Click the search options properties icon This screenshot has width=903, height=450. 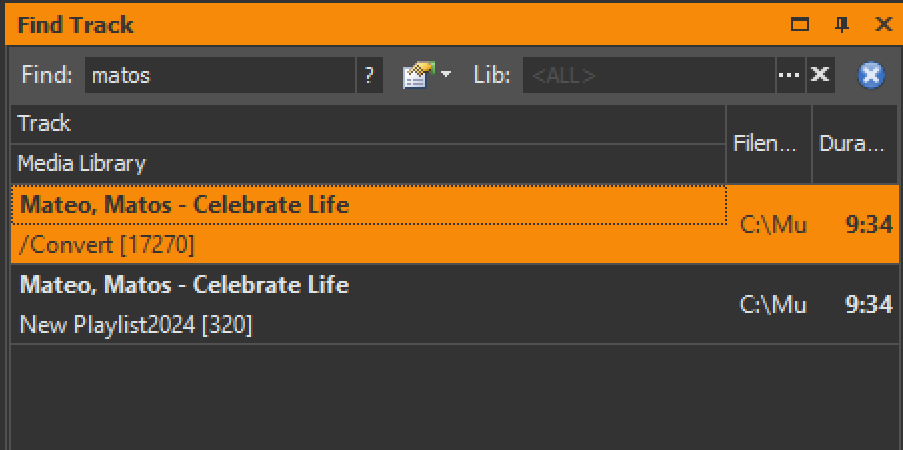415,75
